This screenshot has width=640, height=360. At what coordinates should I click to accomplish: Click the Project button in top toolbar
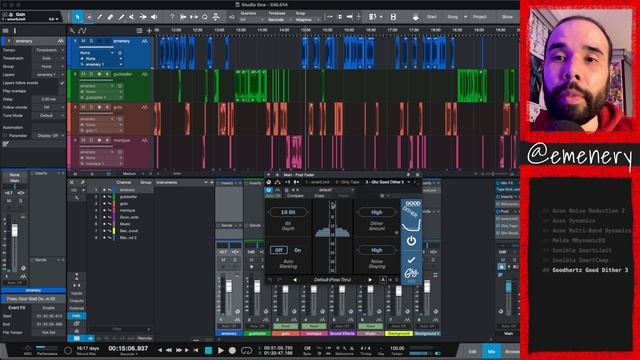(x=480, y=17)
